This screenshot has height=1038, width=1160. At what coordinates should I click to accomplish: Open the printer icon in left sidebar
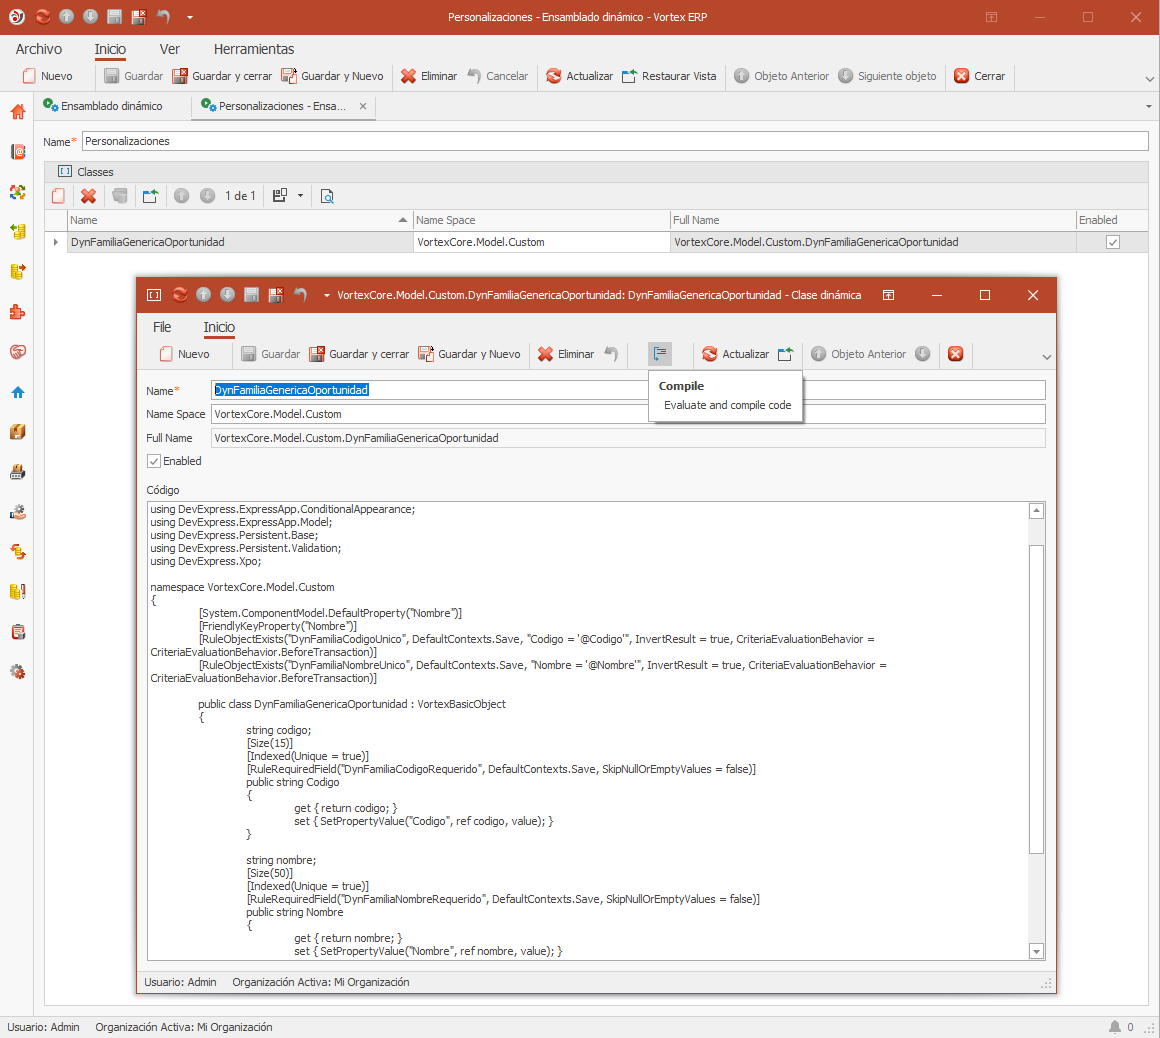(x=18, y=472)
